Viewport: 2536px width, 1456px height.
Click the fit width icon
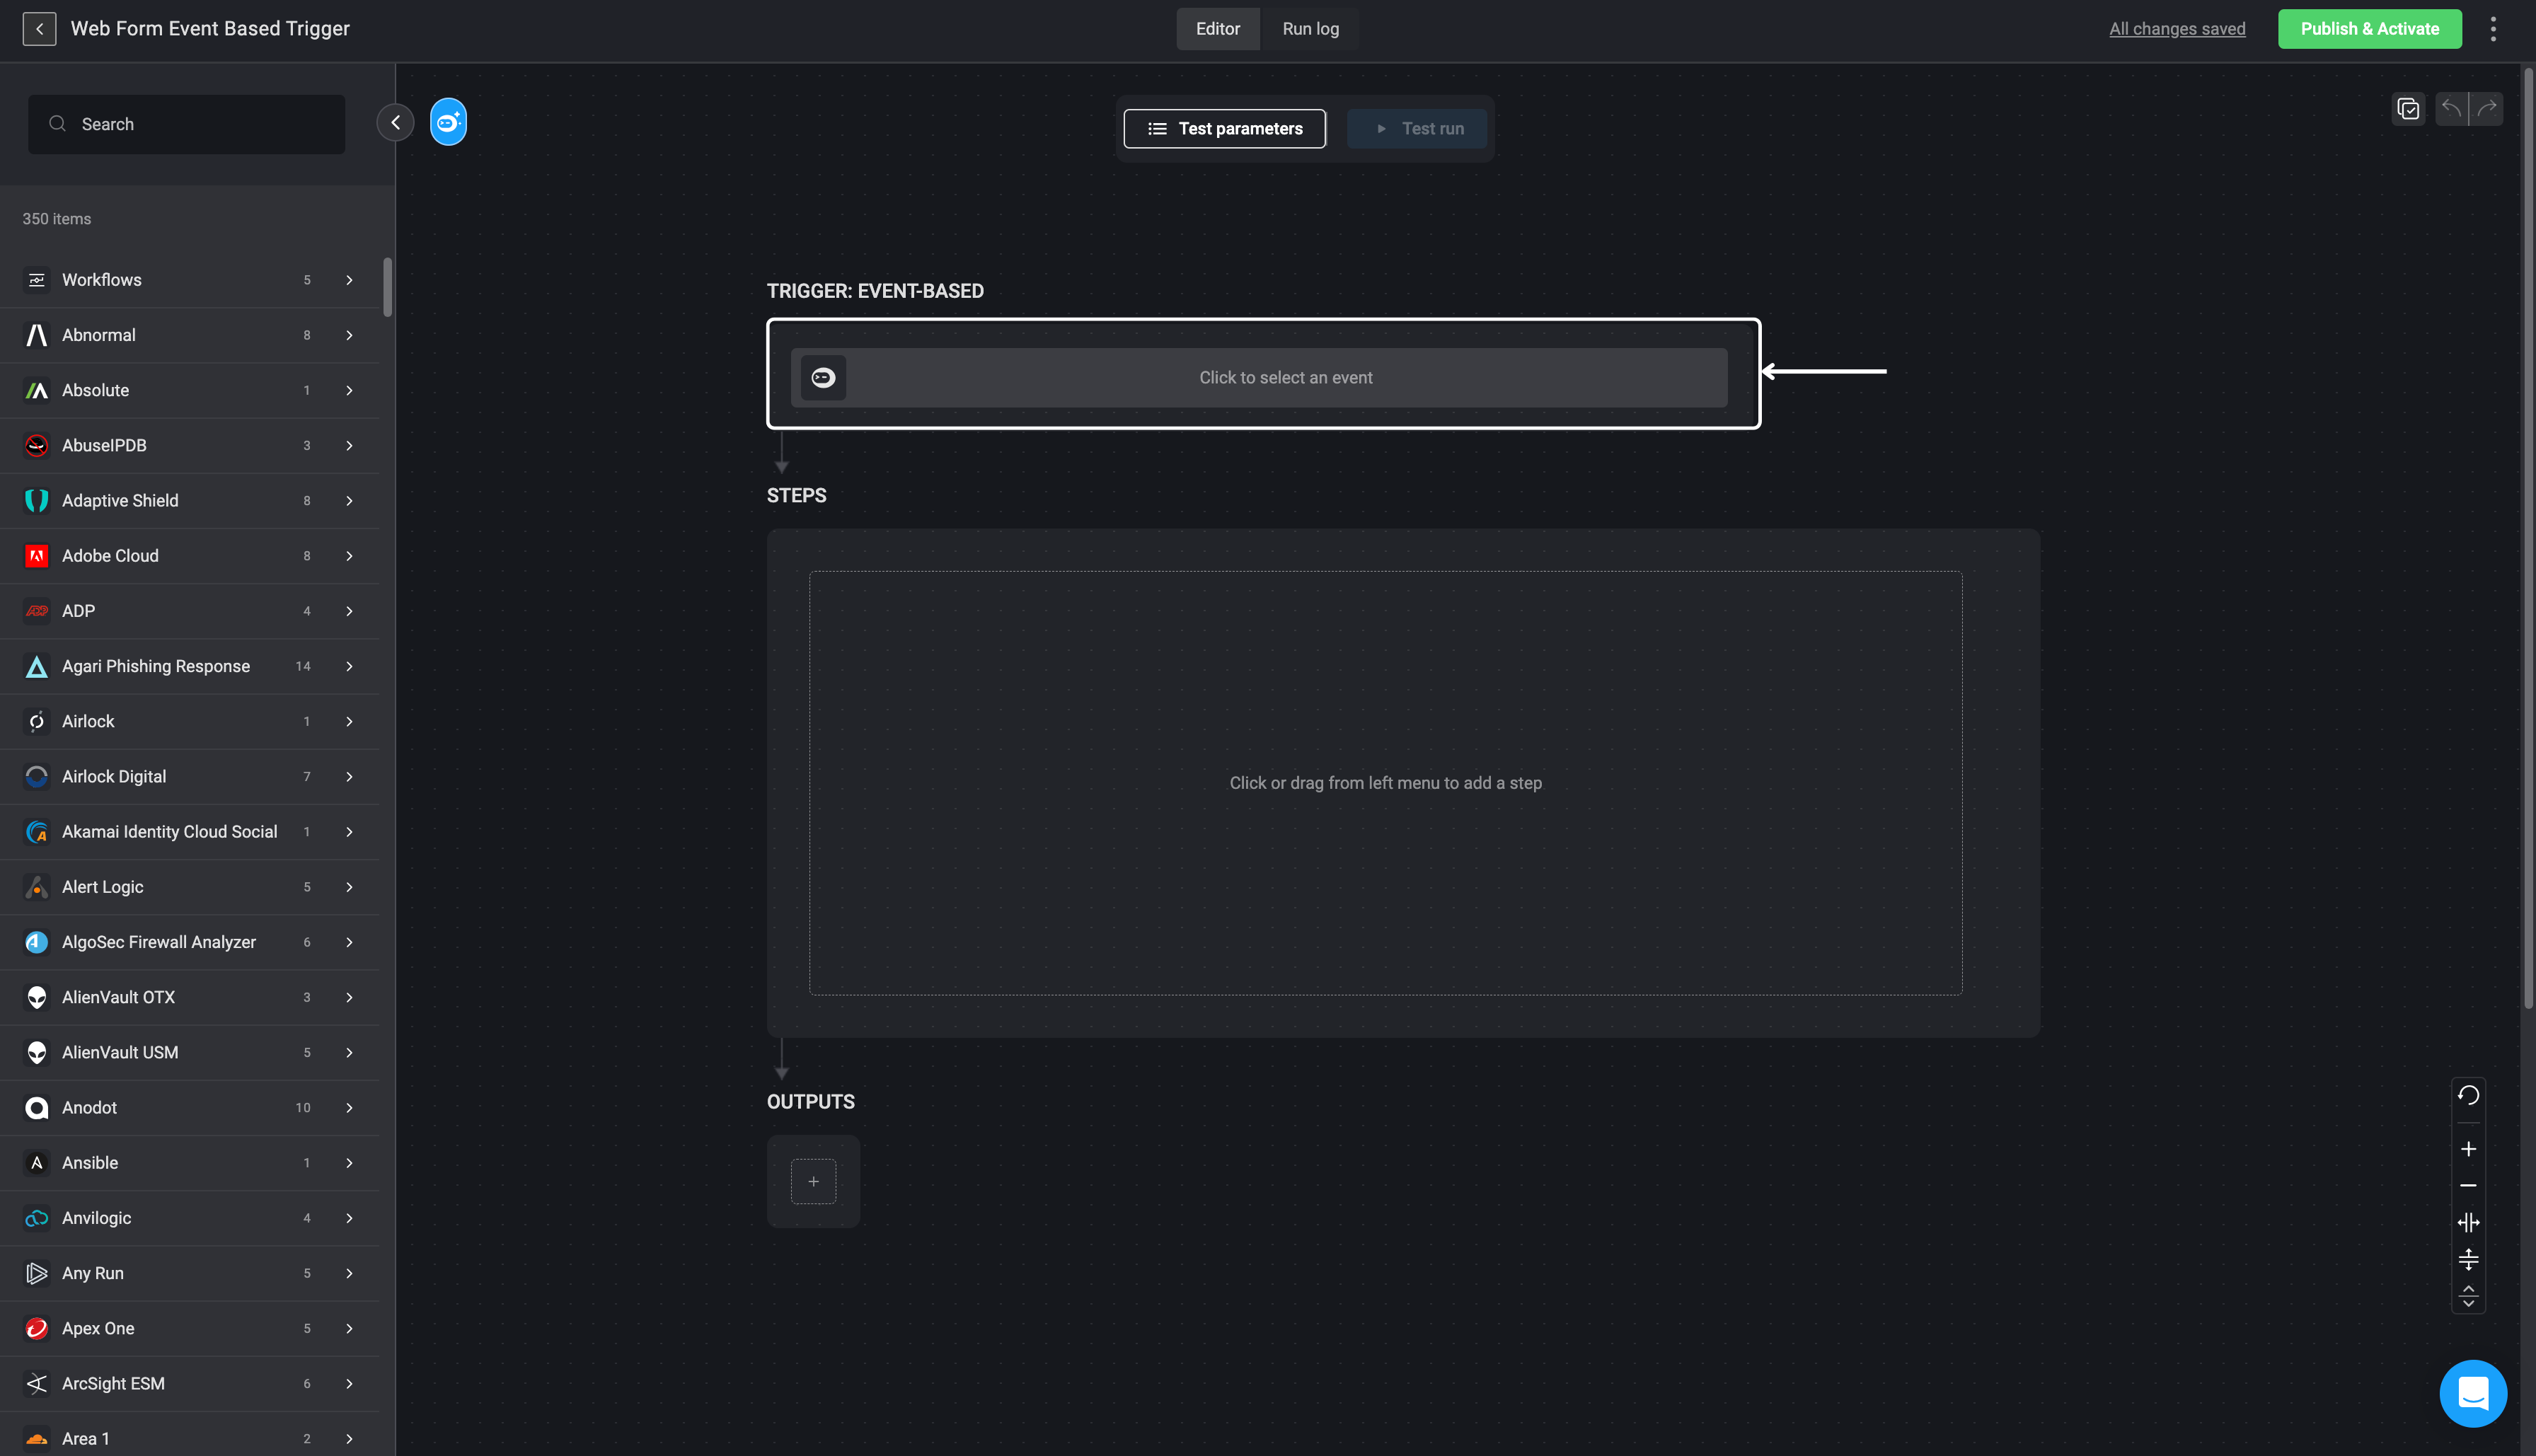(x=2468, y=1222)
